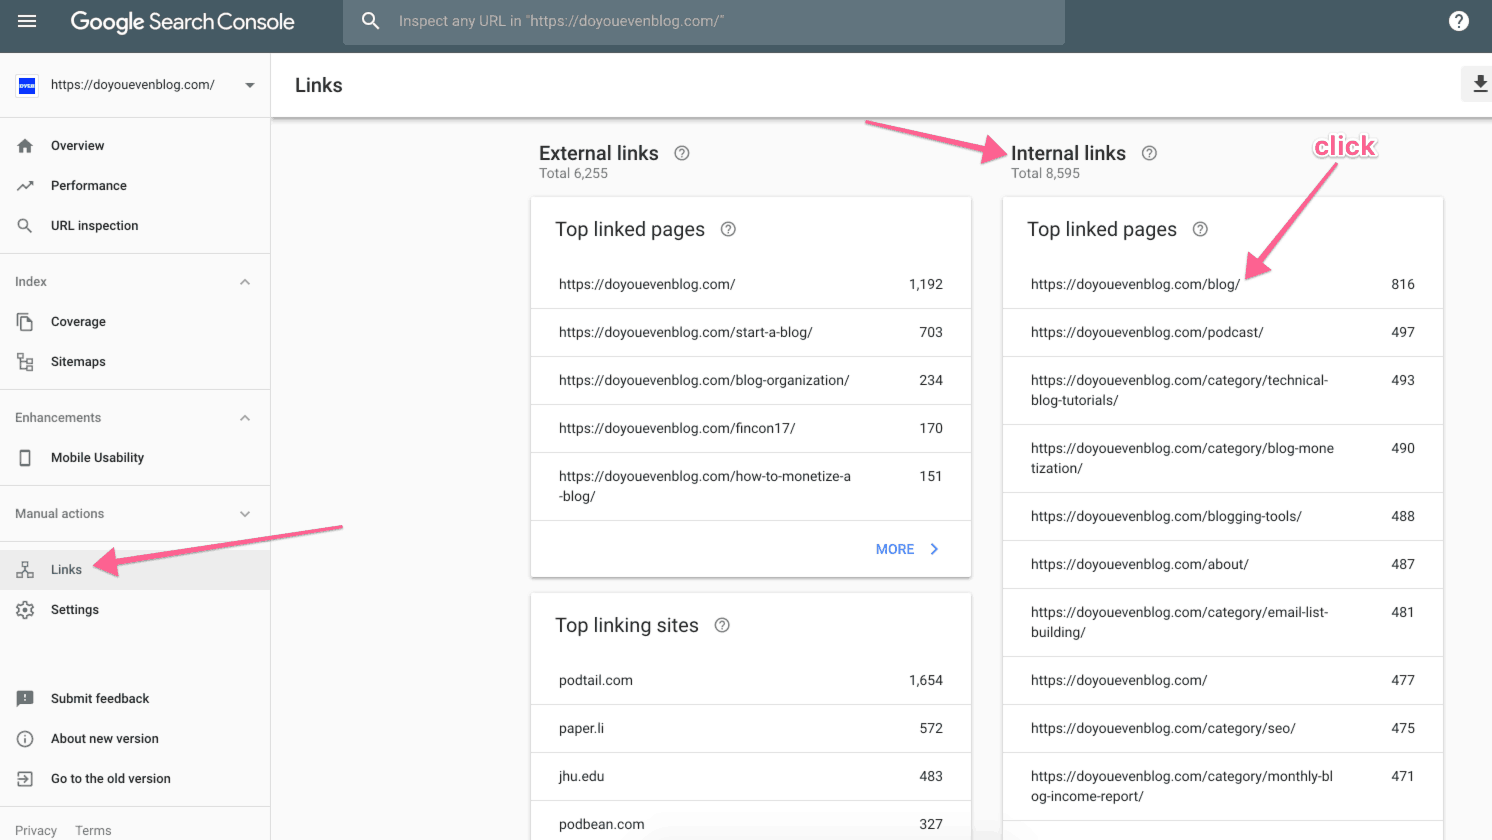Image resolution: width=1492 pixels, height=840 pixels.
Task: Open internal /podcast/ row
Action: click(x=1223, y=333)
